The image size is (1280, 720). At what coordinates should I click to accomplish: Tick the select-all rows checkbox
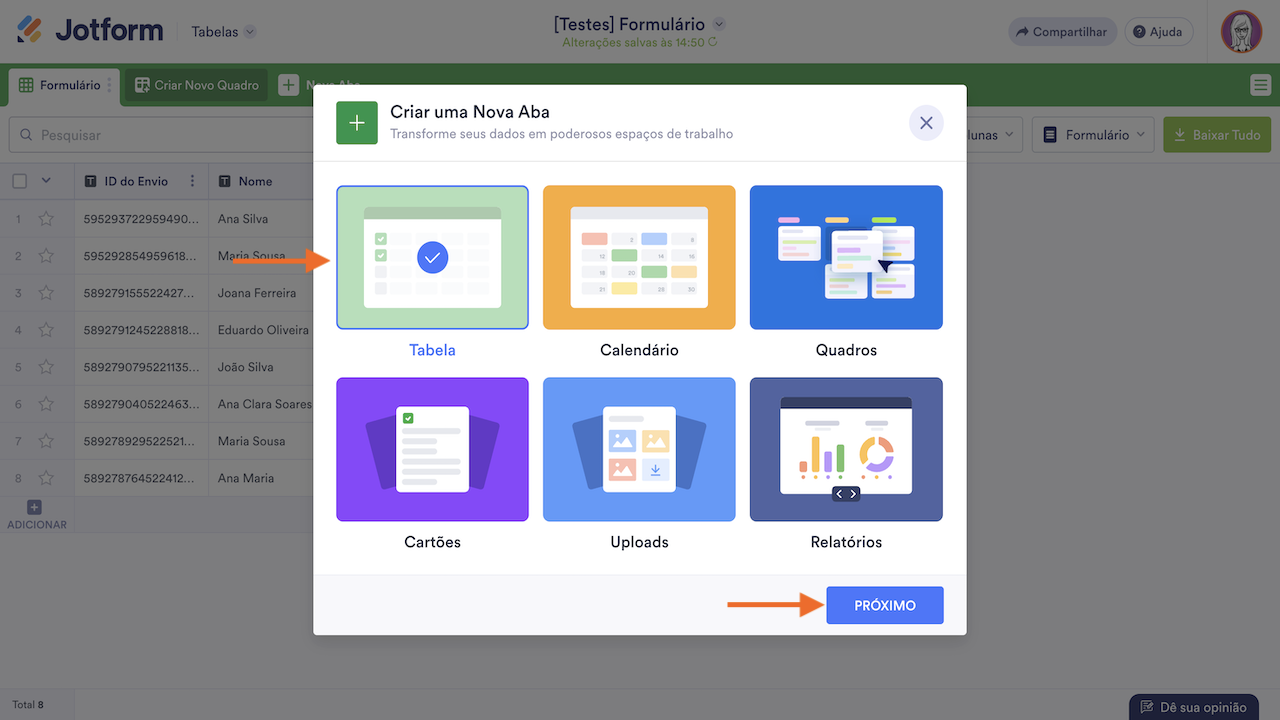[20, 181]
